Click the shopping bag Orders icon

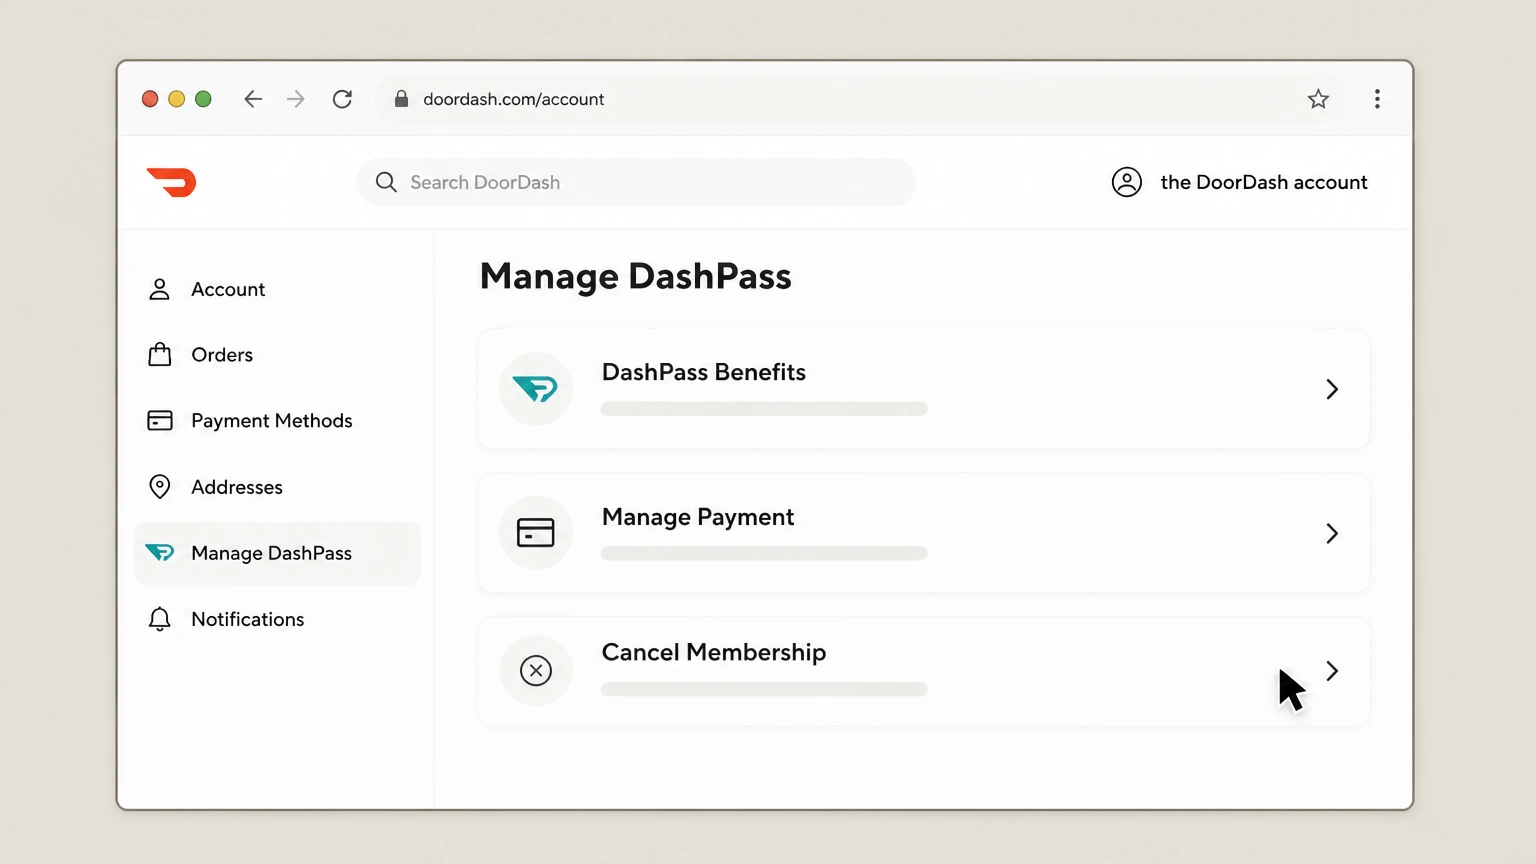tap(160, 354)
